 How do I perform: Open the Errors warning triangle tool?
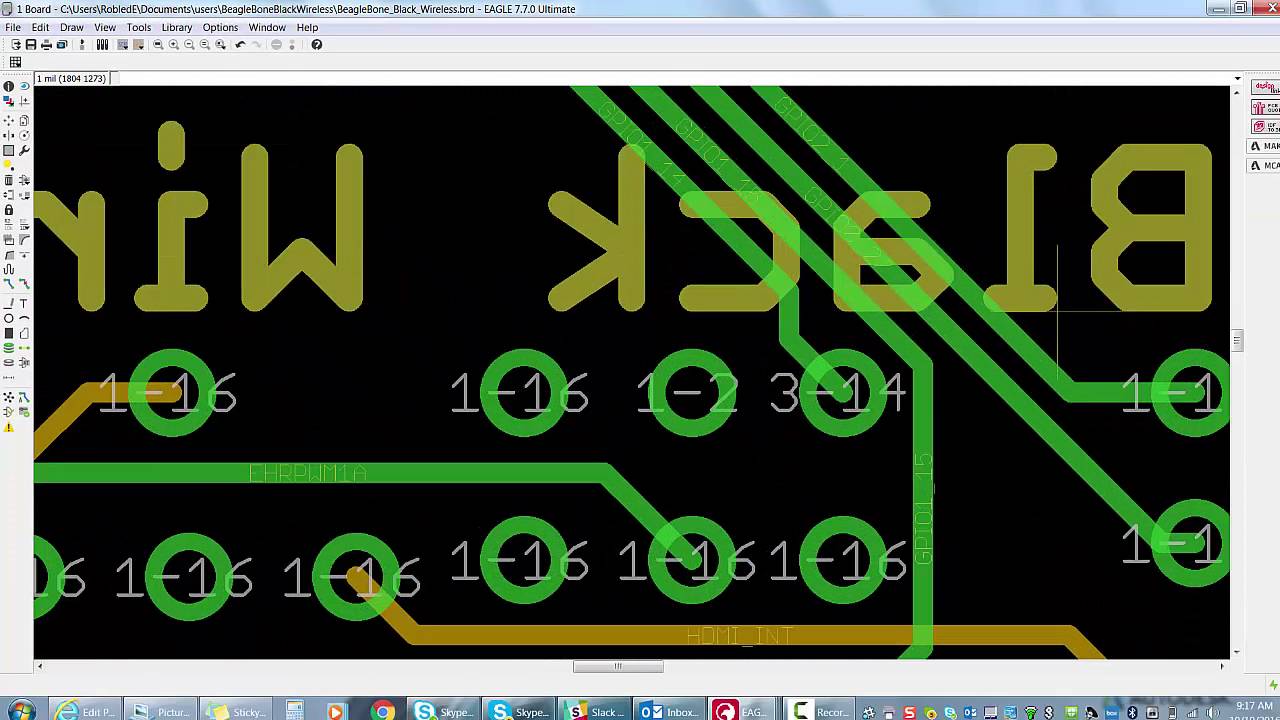[x=9, y=427]
